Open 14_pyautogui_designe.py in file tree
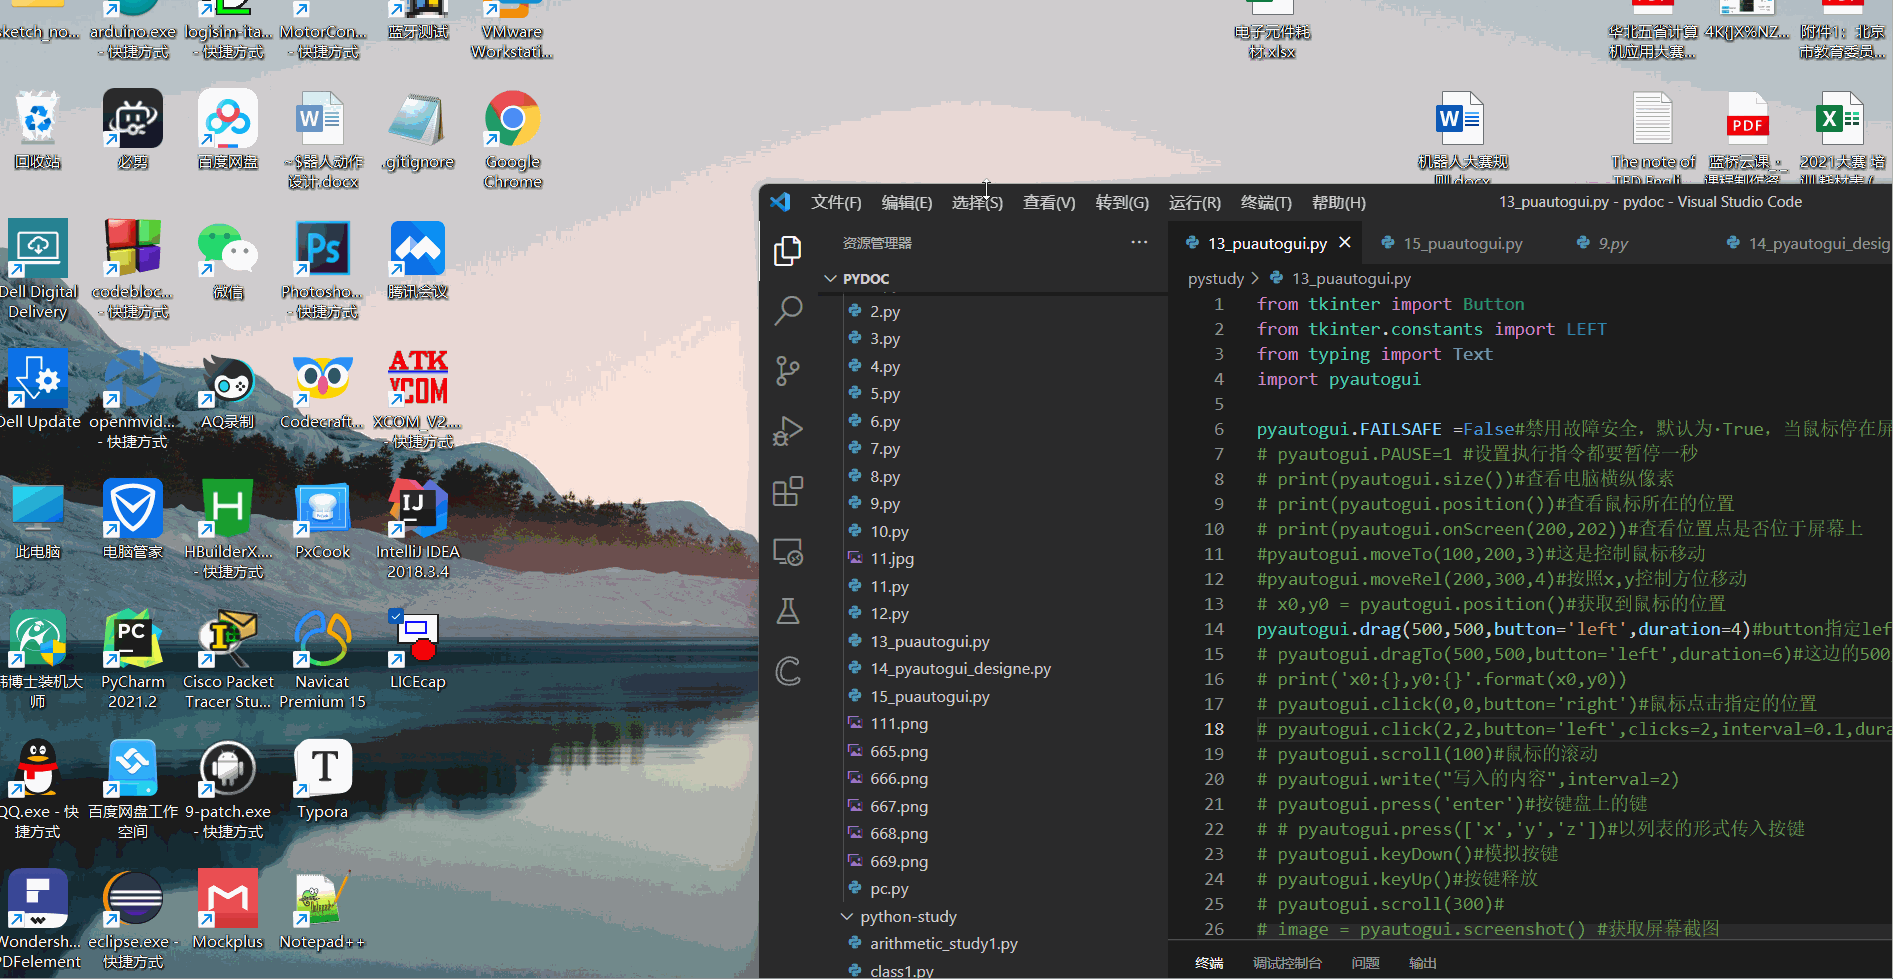 tap(960, 668)
